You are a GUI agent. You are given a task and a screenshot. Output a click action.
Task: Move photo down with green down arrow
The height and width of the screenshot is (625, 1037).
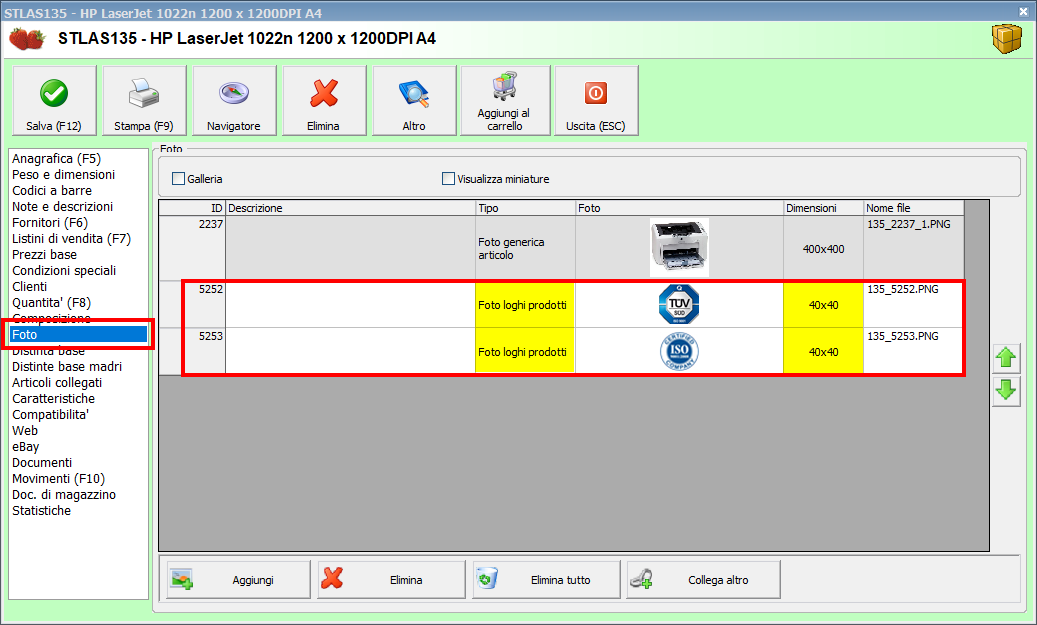pos(1006,390)
